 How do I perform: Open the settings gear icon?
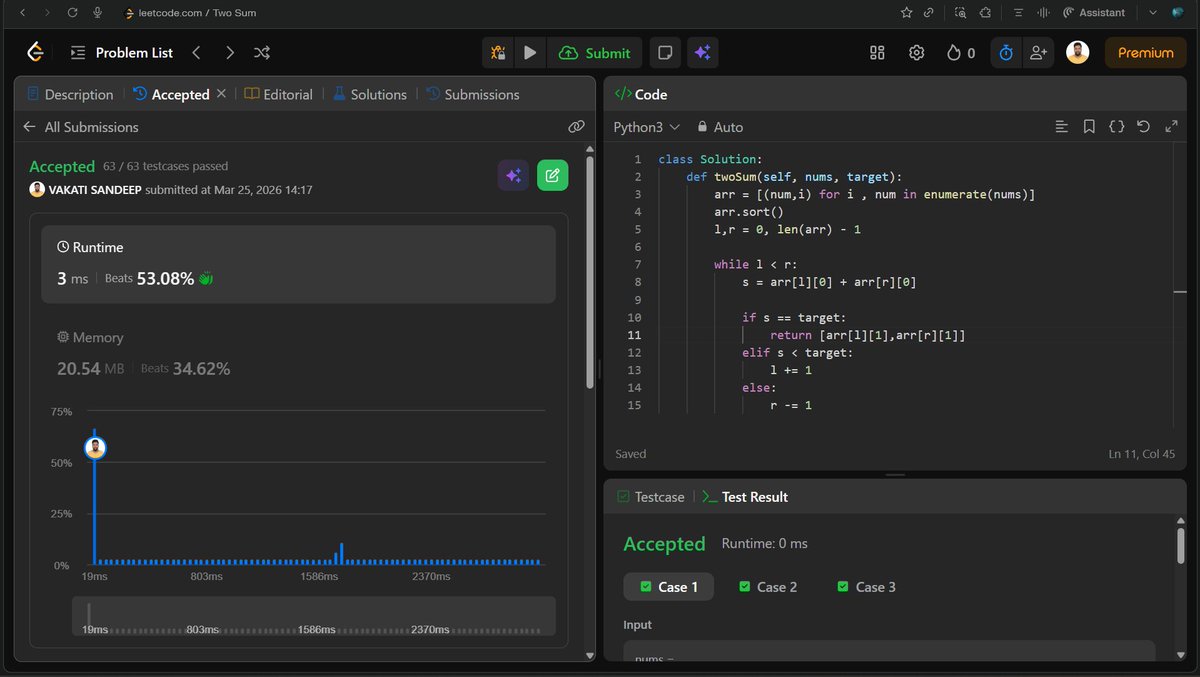click(916, 53)
